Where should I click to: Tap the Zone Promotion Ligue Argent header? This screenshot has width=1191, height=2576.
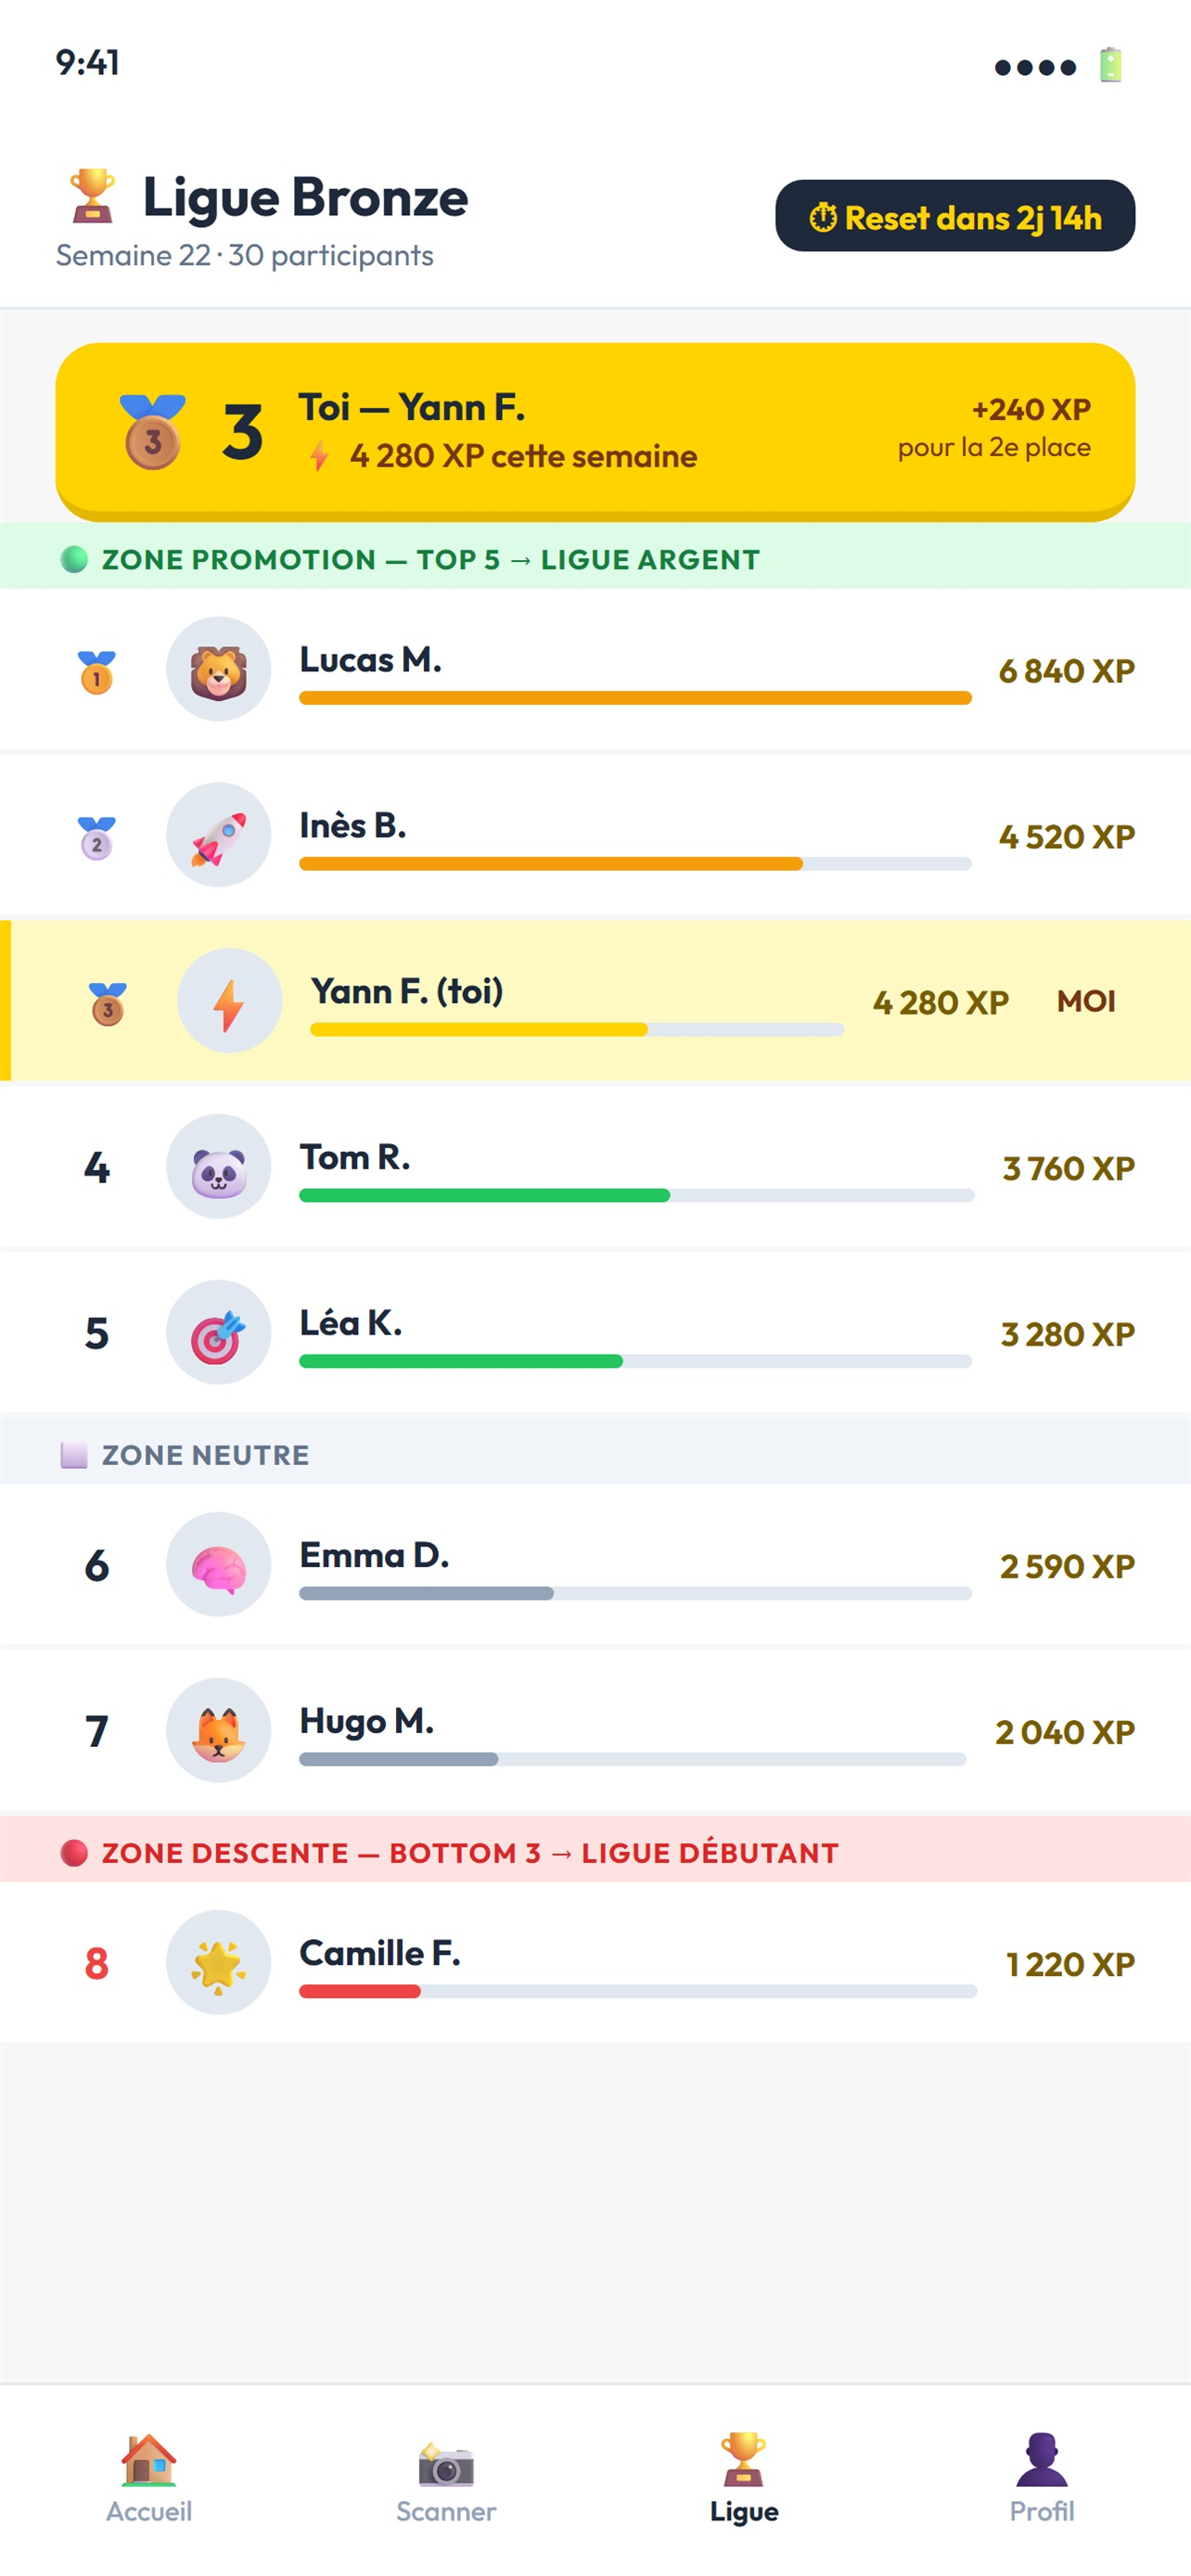595,559
